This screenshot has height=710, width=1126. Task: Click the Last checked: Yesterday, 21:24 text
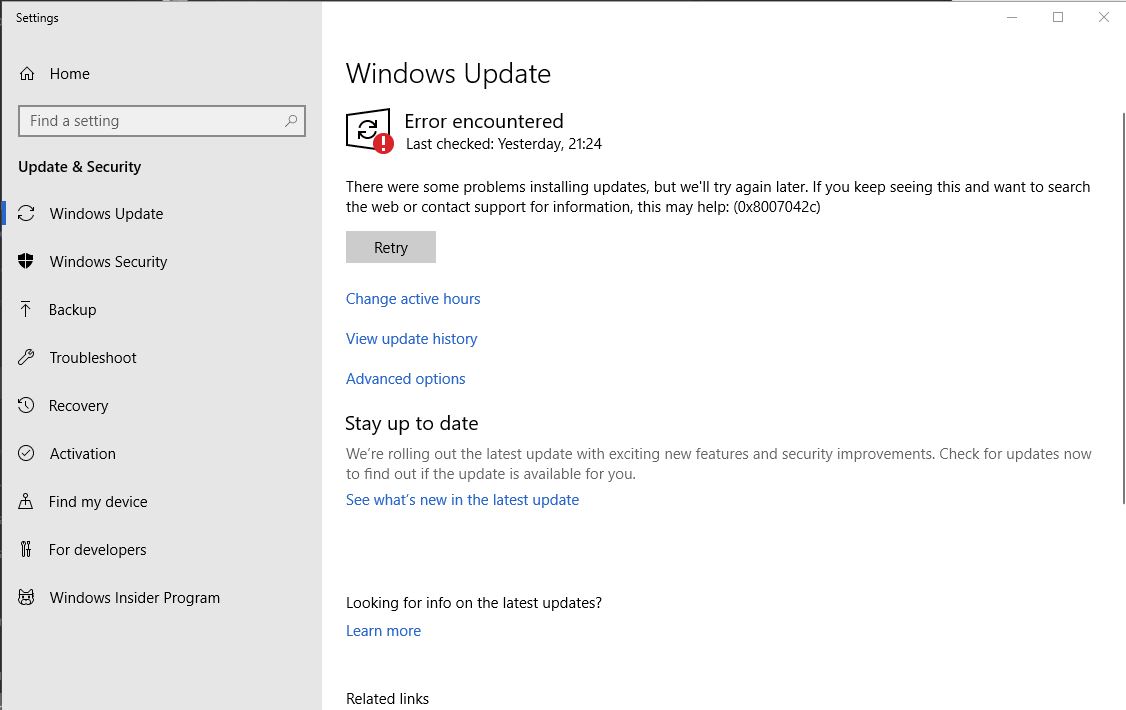pos(503,144)
